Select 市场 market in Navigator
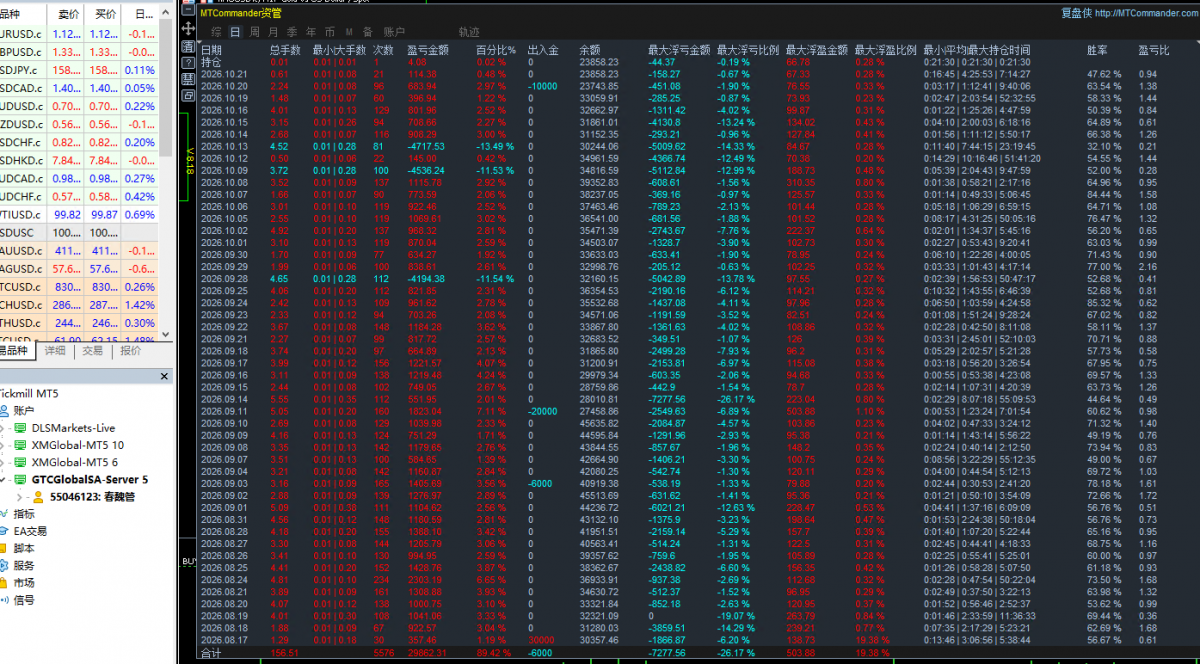This screenshot has height=664, width=1200. [x=24, y=582]
